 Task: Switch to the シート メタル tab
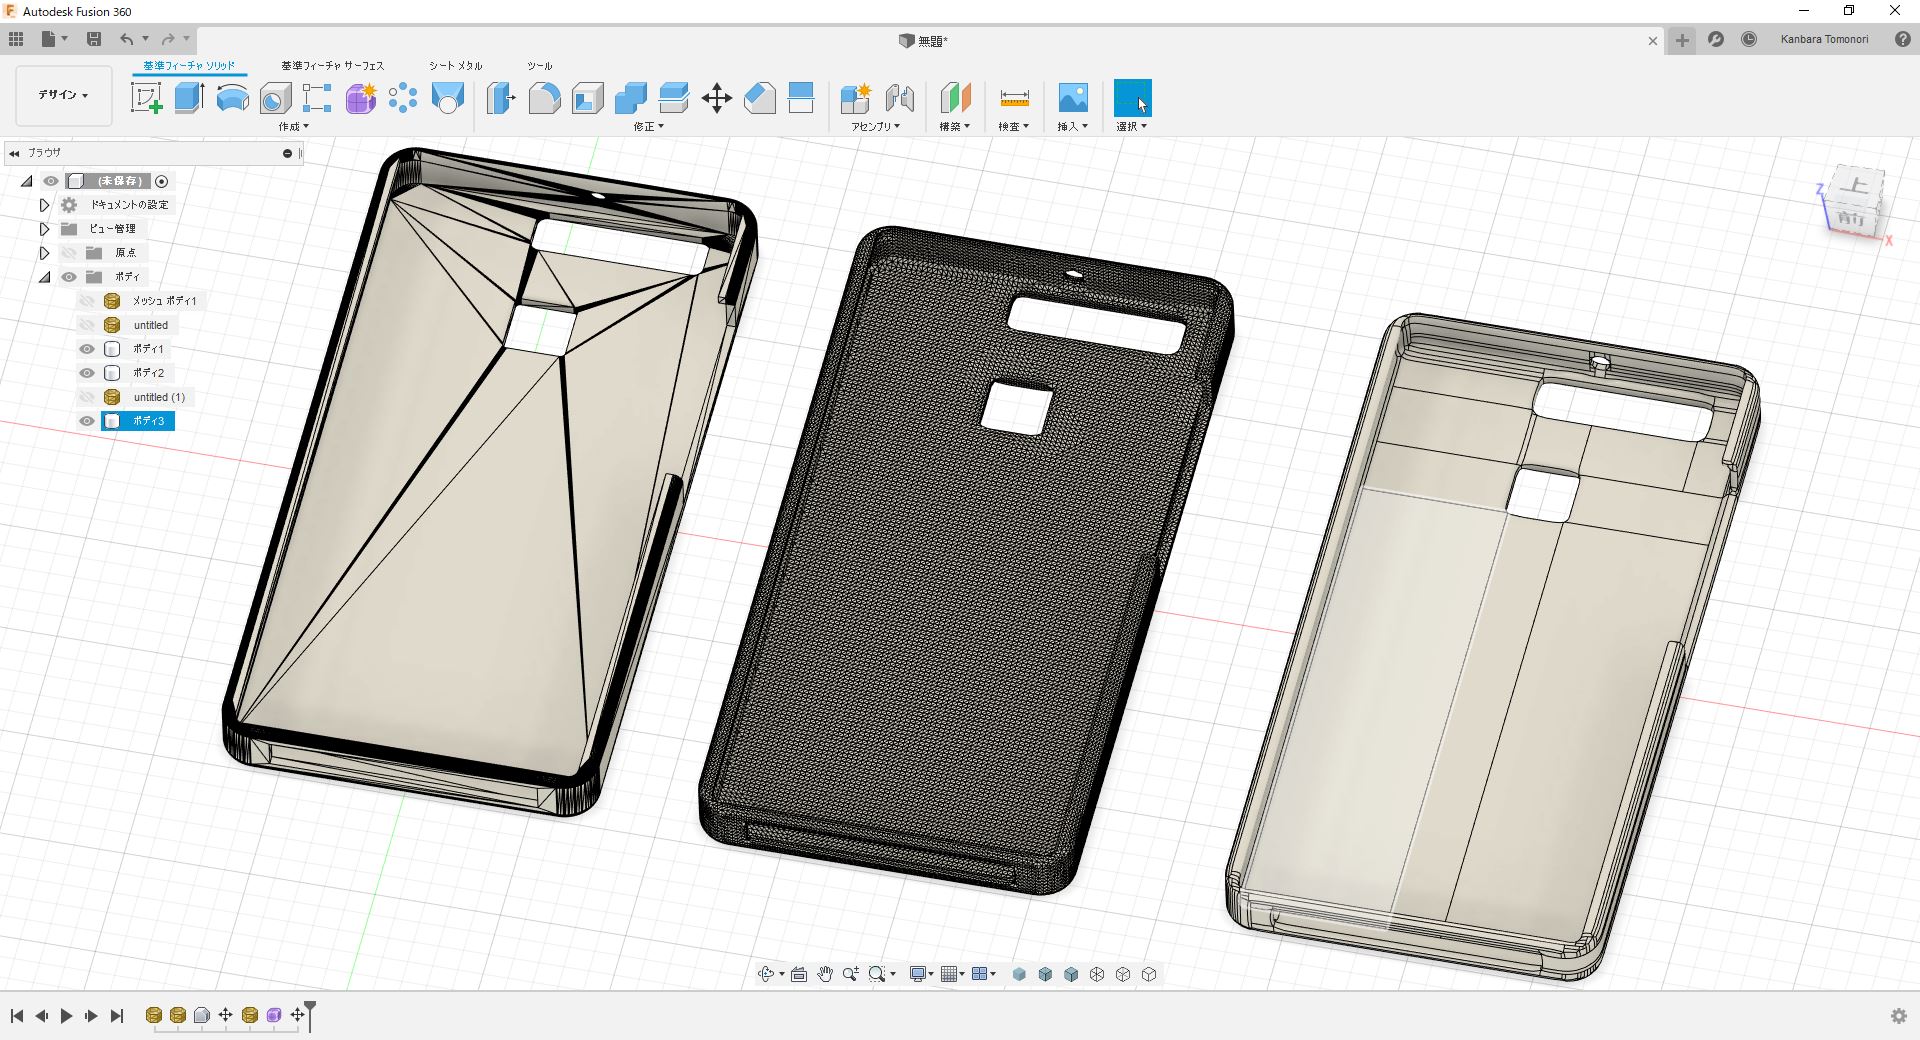(x=456, y=66)
